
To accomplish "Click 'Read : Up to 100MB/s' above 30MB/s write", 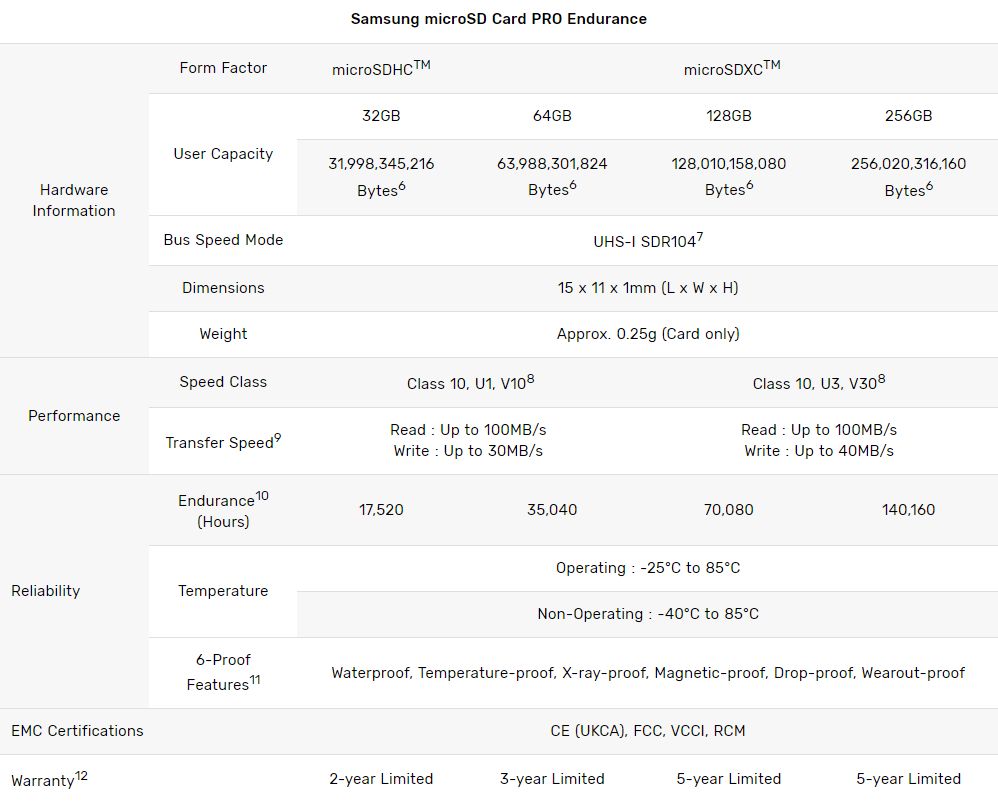I will click(468, 430).
